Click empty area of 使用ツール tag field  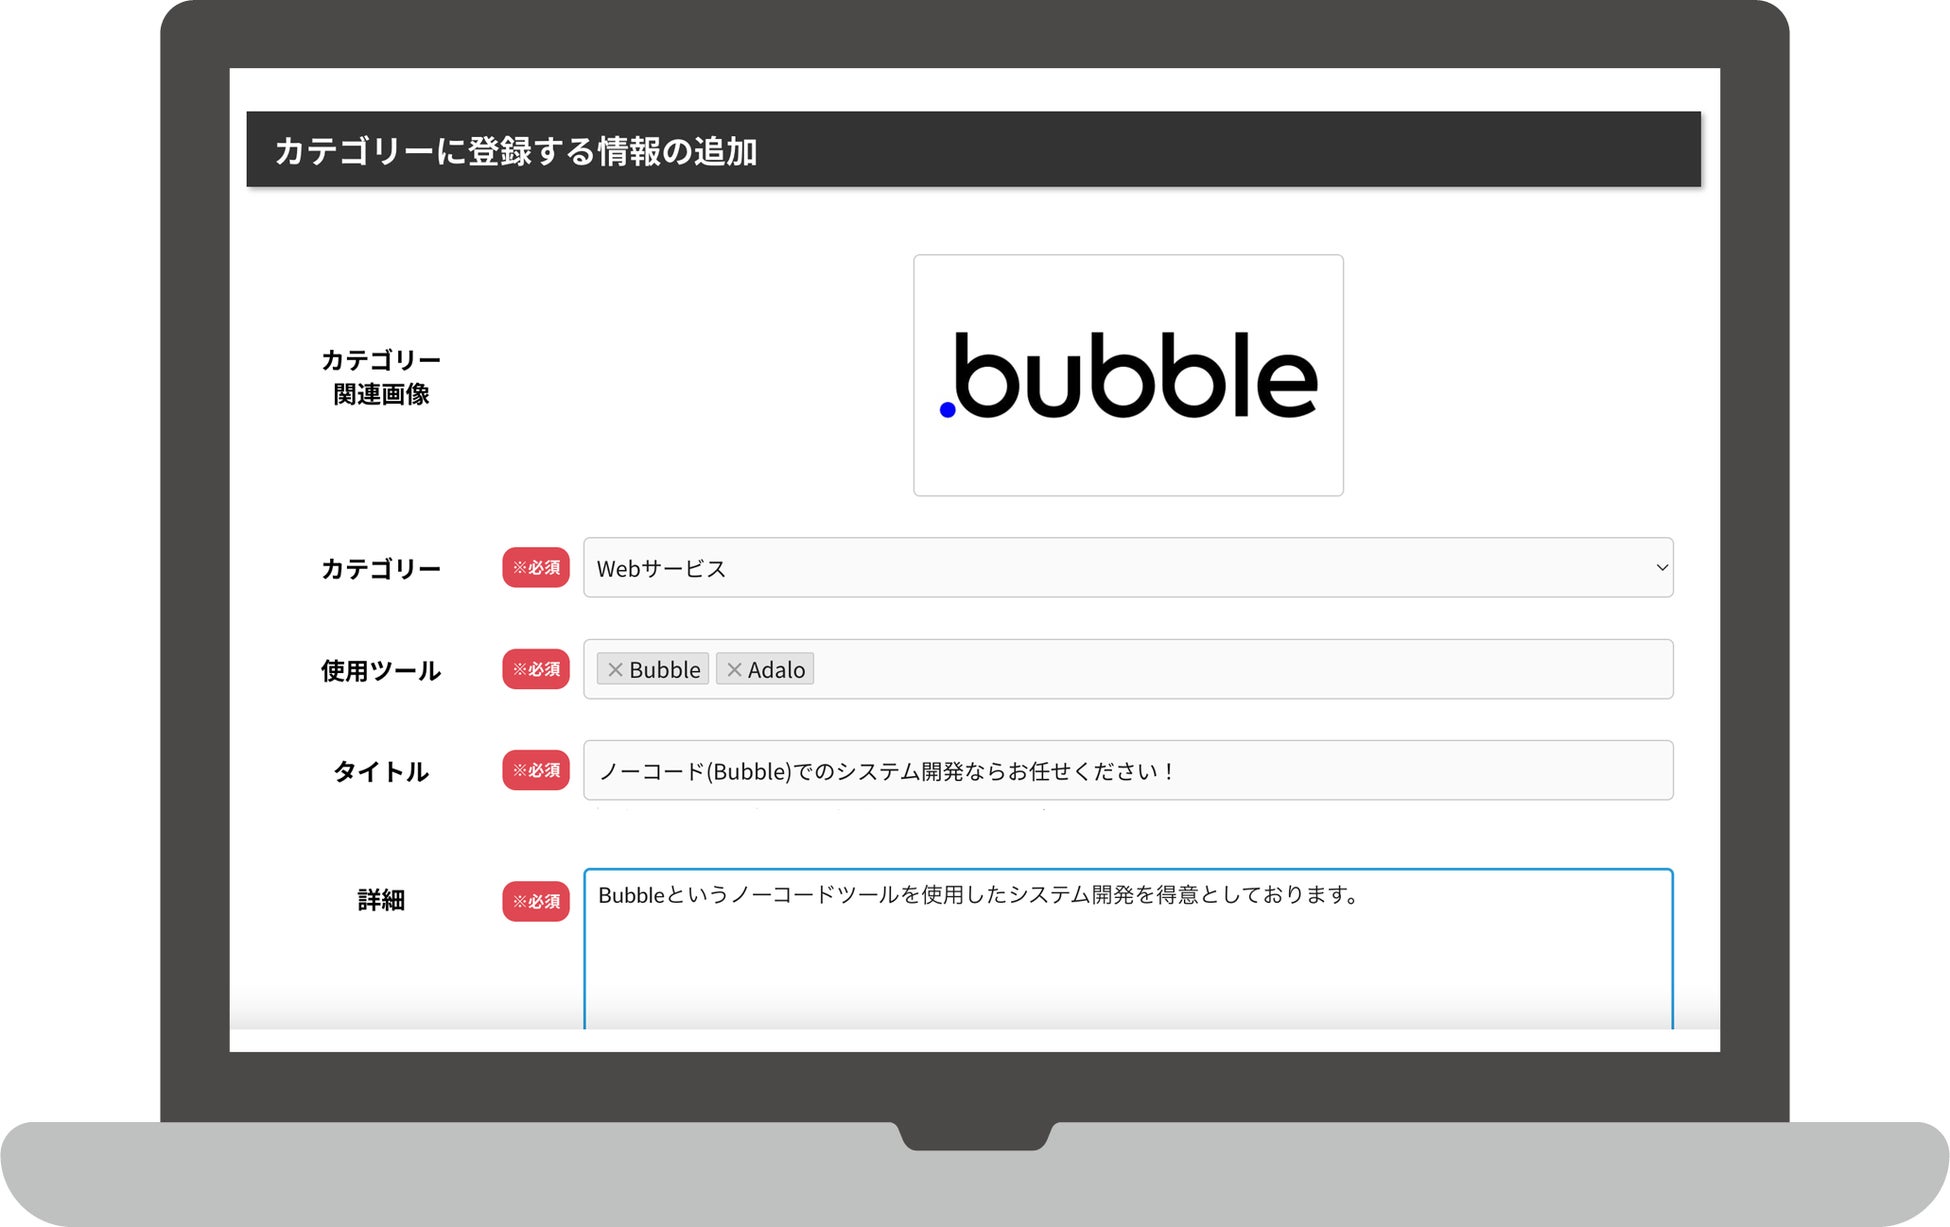click(x=1240, y=670)
